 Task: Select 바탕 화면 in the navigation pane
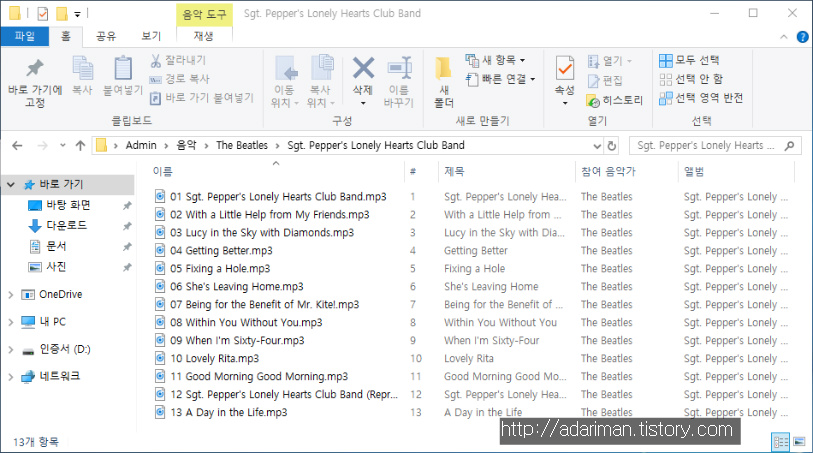click(x=68, y=205)
